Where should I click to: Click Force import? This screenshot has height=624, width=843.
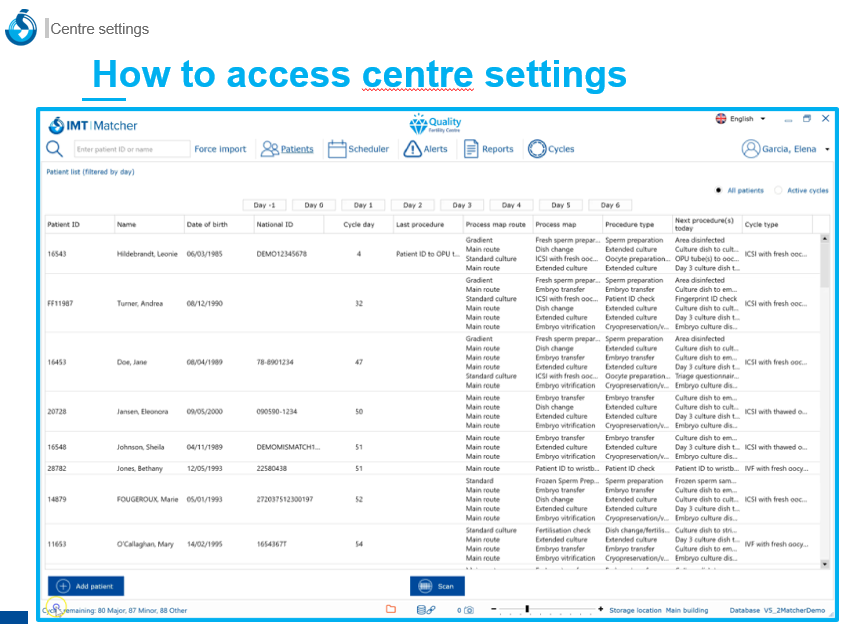click(220, 149)
